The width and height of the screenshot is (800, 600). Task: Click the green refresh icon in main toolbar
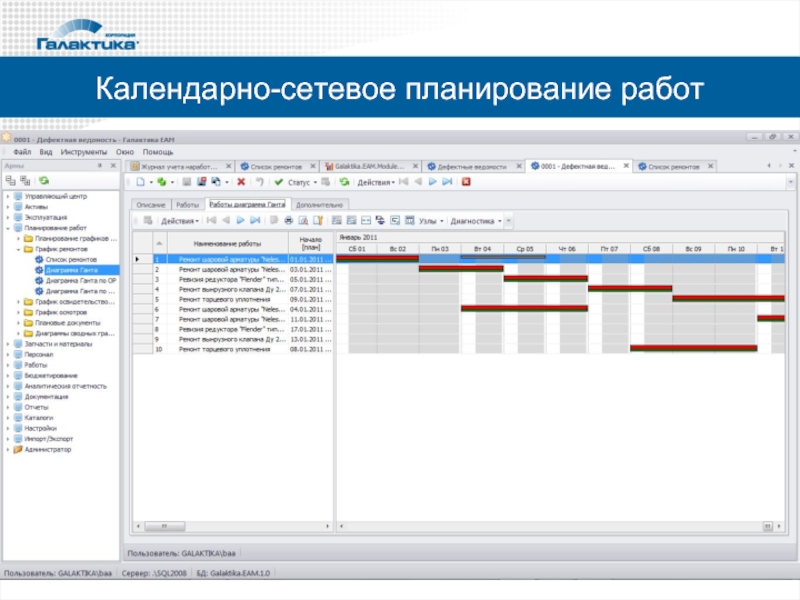344,182
